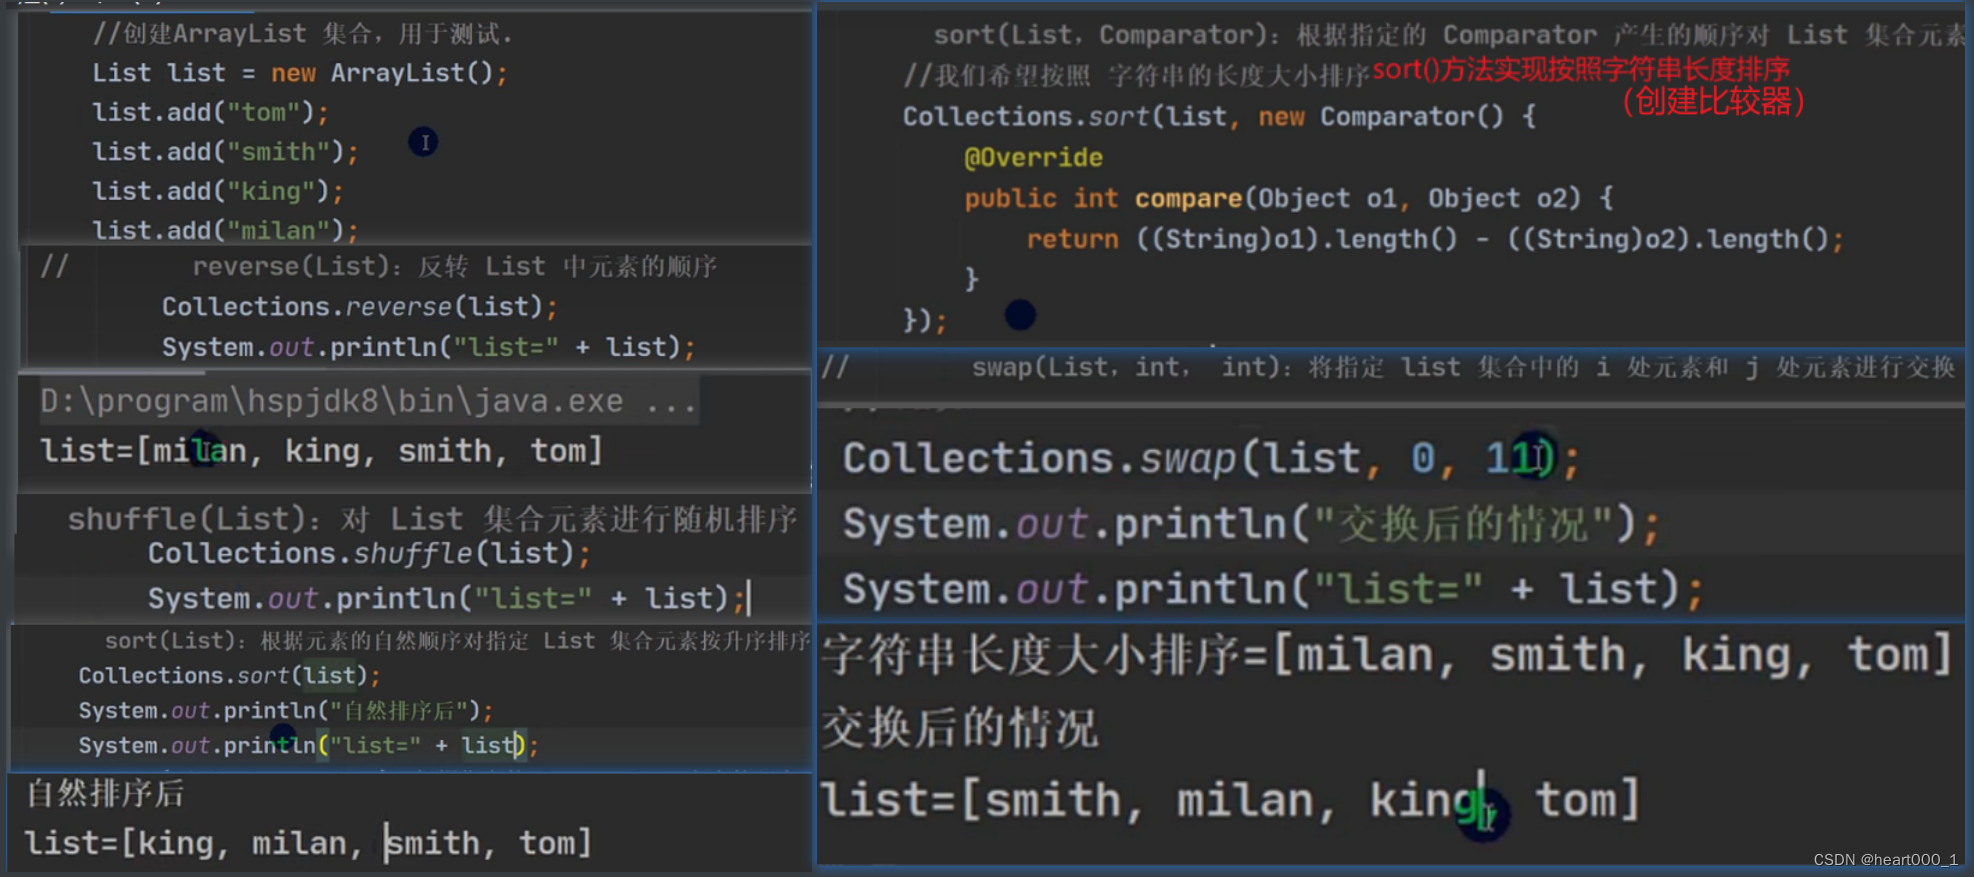This screenshot has width=1974, height=877.
Task: Click the 'public int compare(Object o1, Object o2)' line
Action: pyautogui.click(x=1289, y=198)
